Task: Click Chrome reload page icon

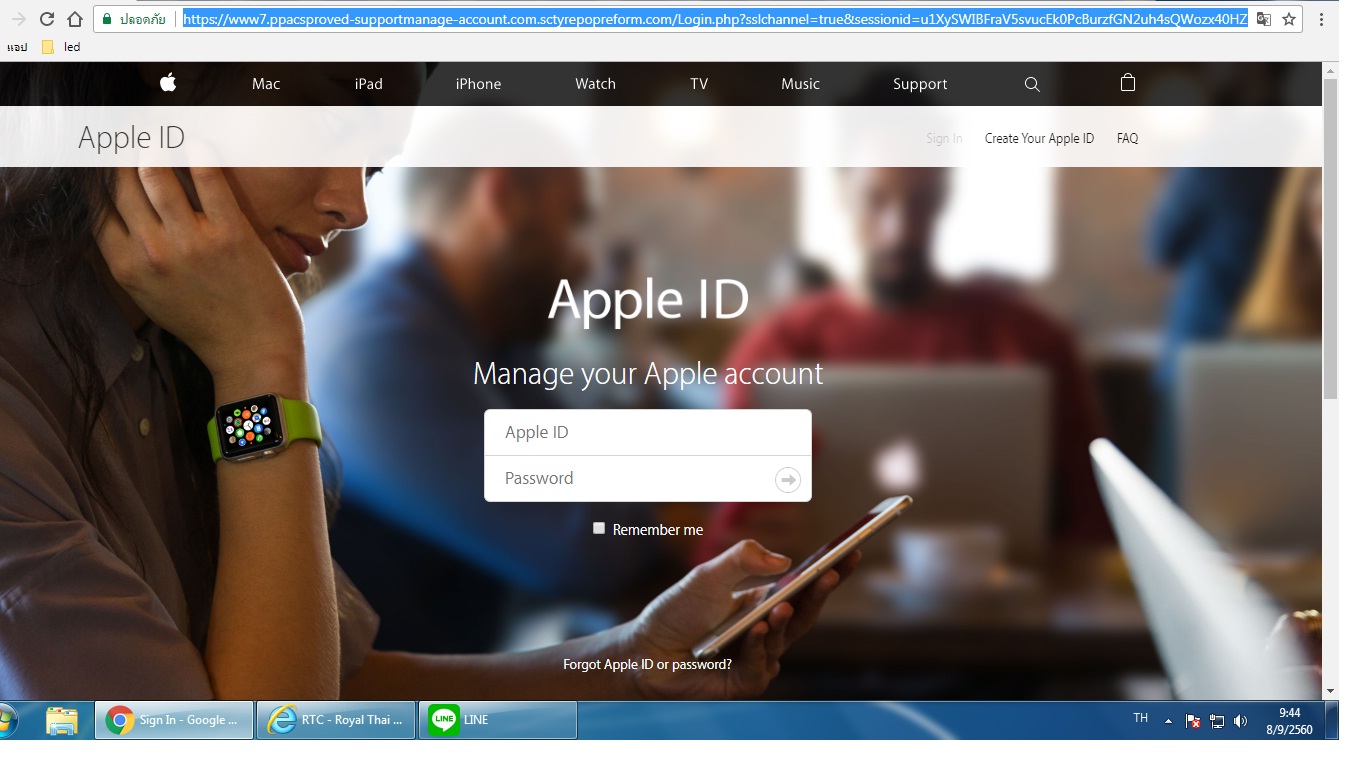Action: pos(46,19)
